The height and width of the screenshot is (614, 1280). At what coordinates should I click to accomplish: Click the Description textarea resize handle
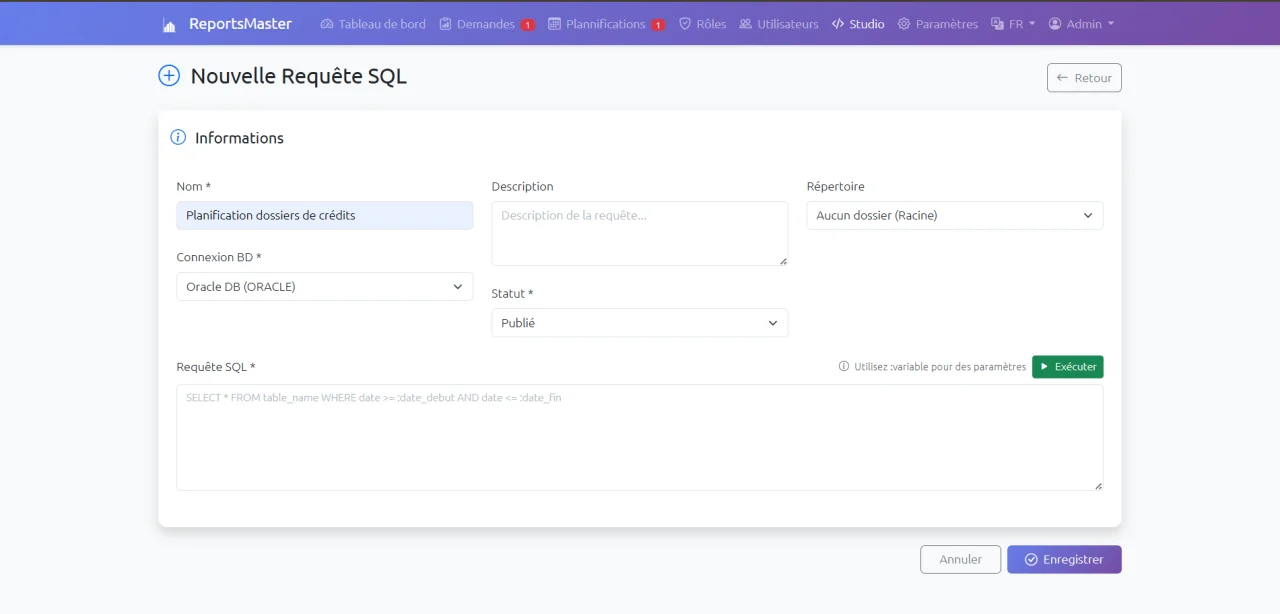pyautogui.click(x=783, y=261)
